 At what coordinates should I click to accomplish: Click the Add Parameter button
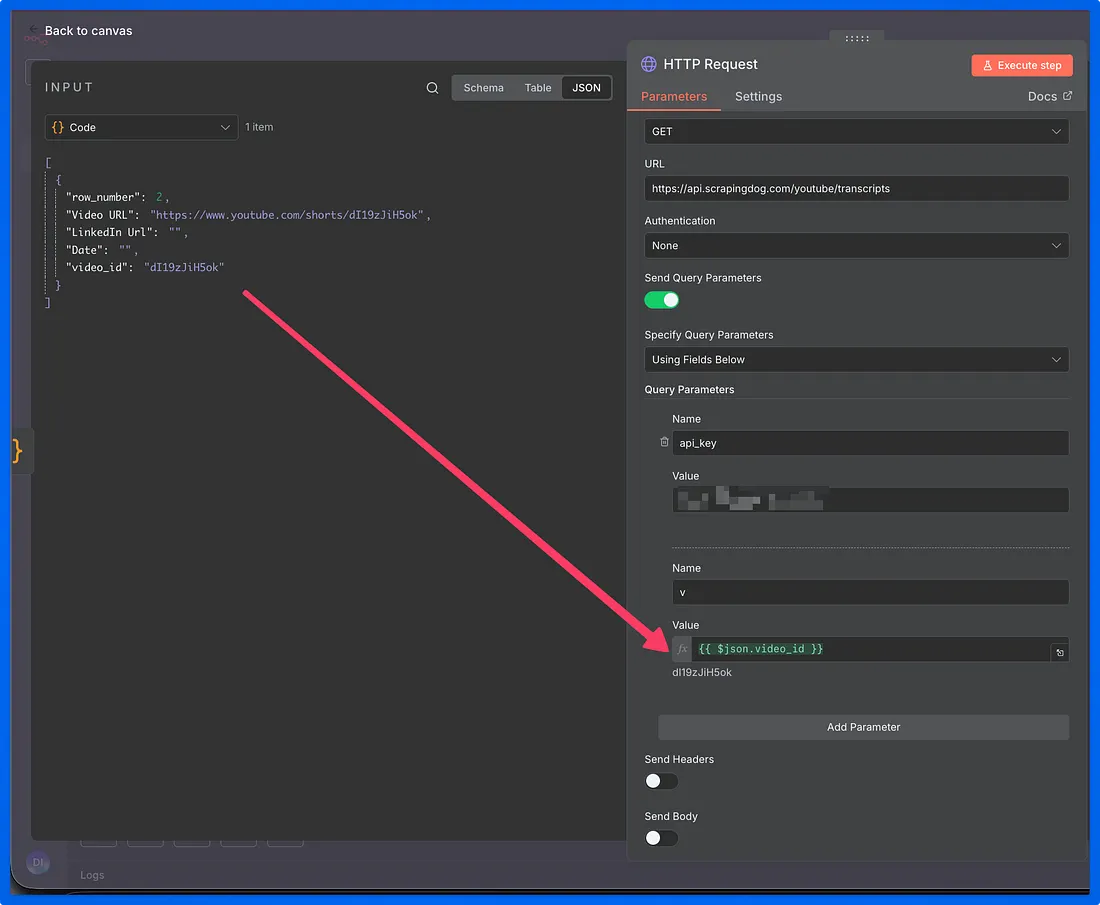(x=863, y=727)
